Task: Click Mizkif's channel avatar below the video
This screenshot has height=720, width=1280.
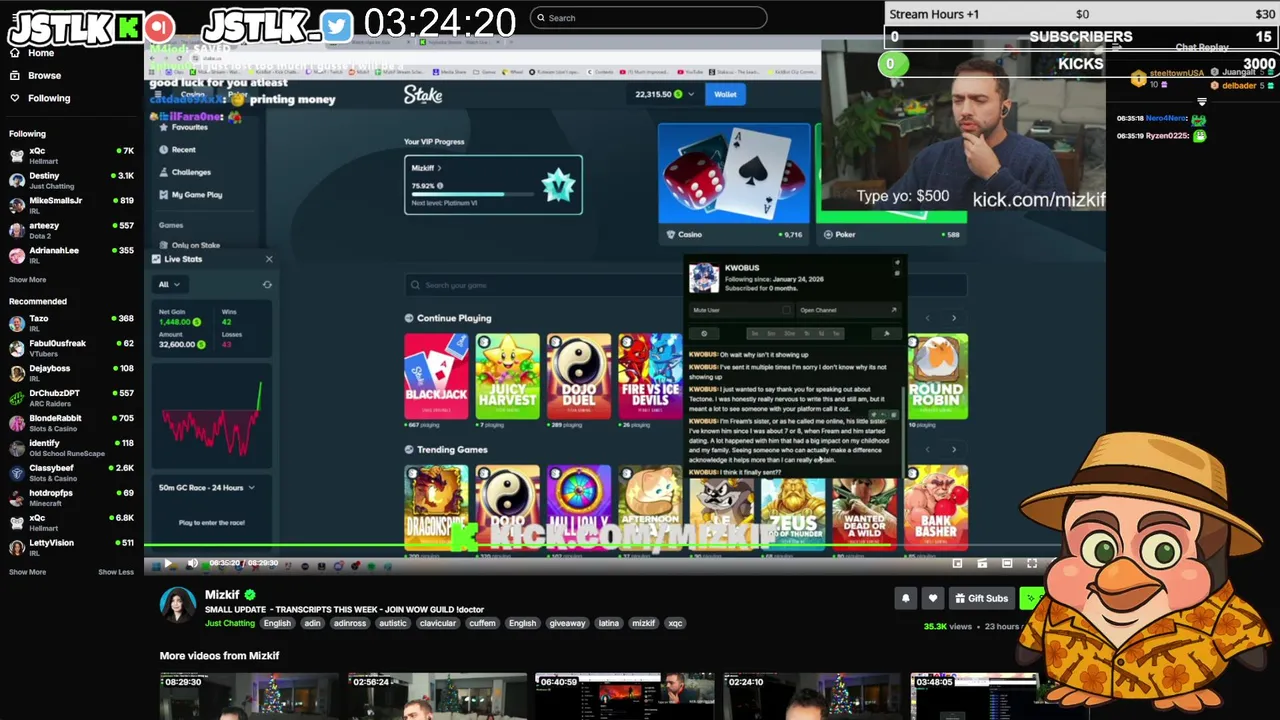Action: click(178, 605)
